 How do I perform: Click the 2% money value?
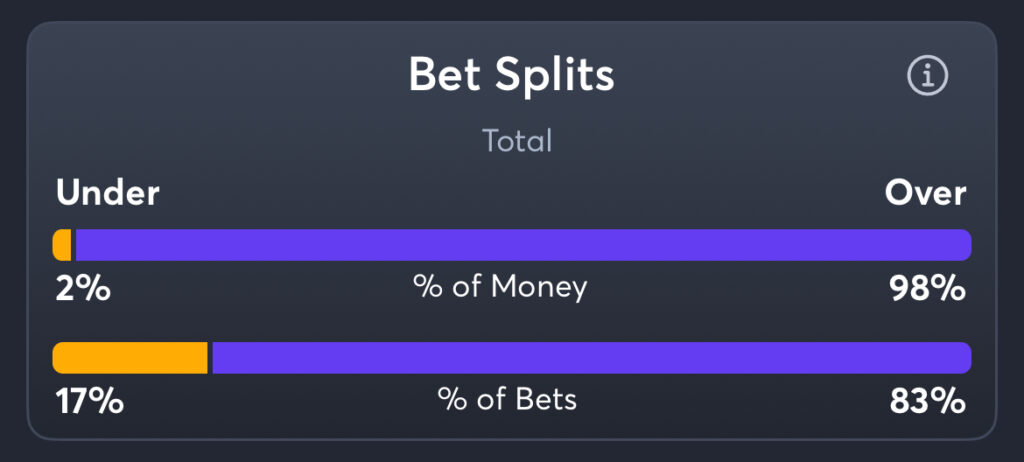coord(83,289)
